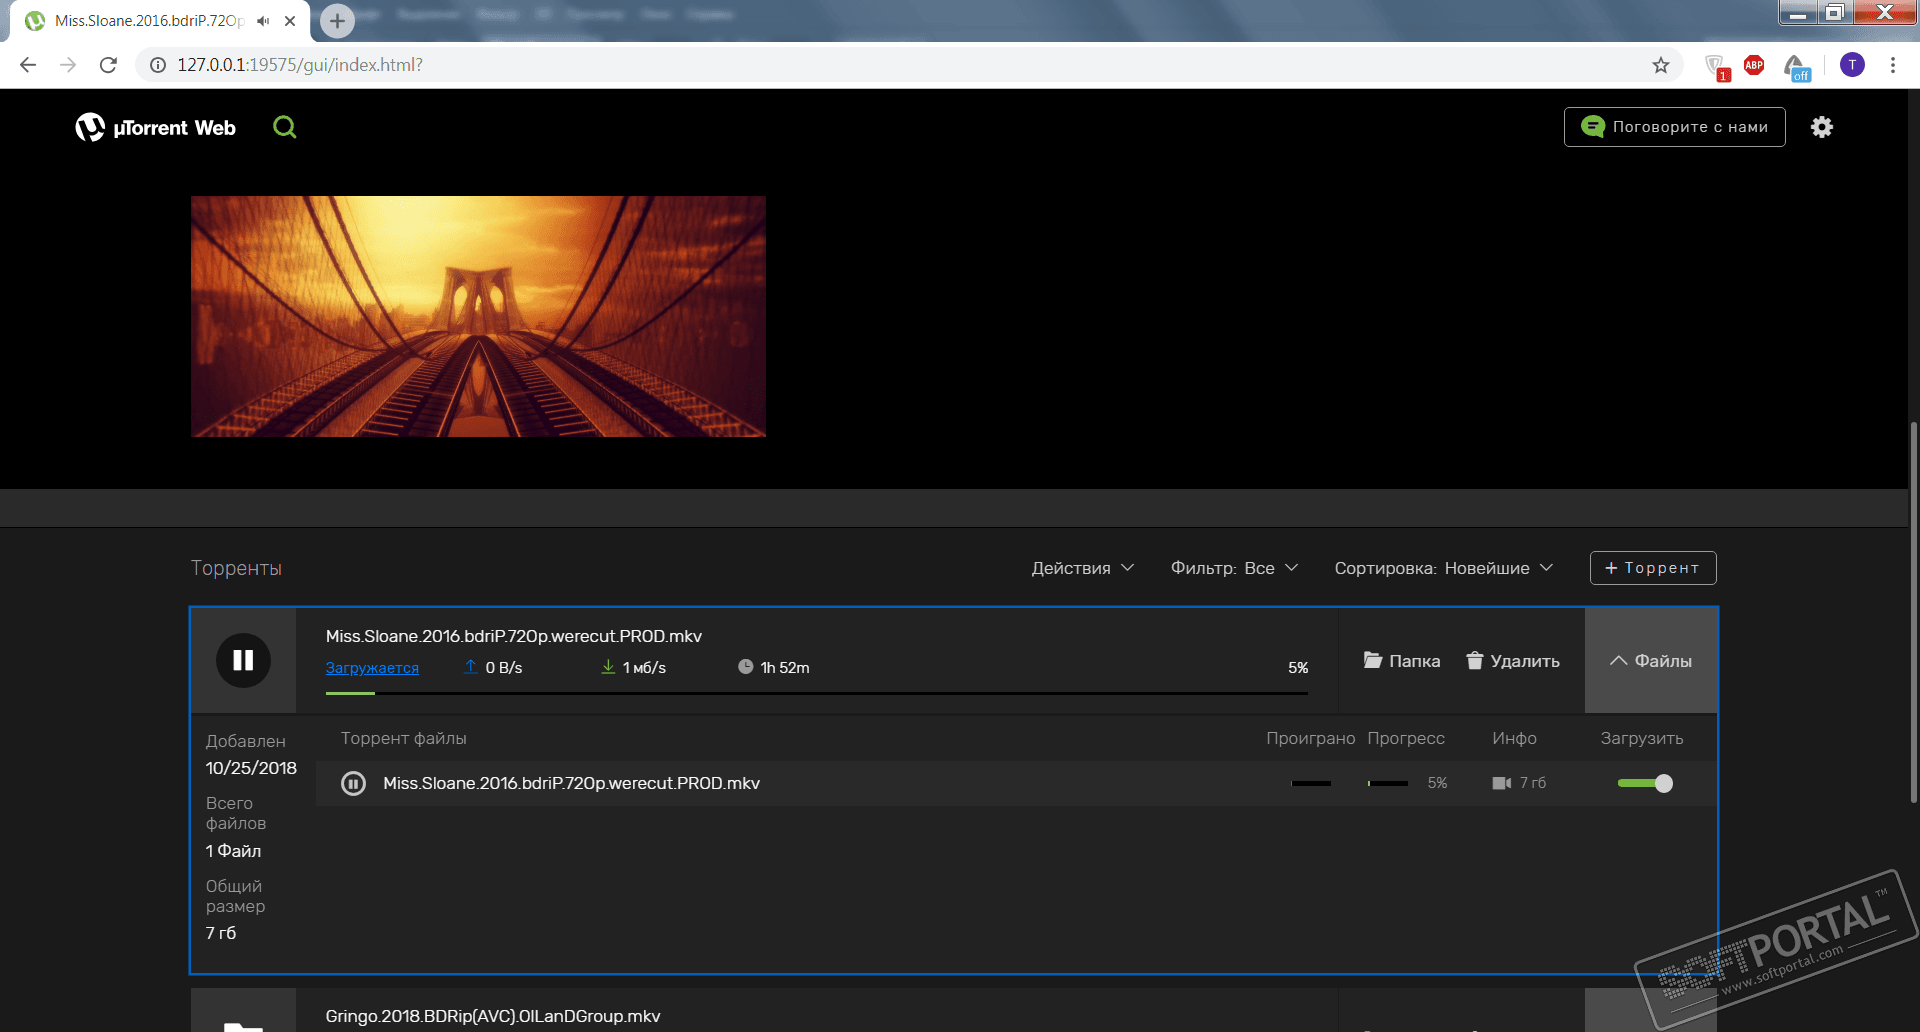View site information icon in address bar
This screenshot has height=1032, width=1920.
[158, 65]
